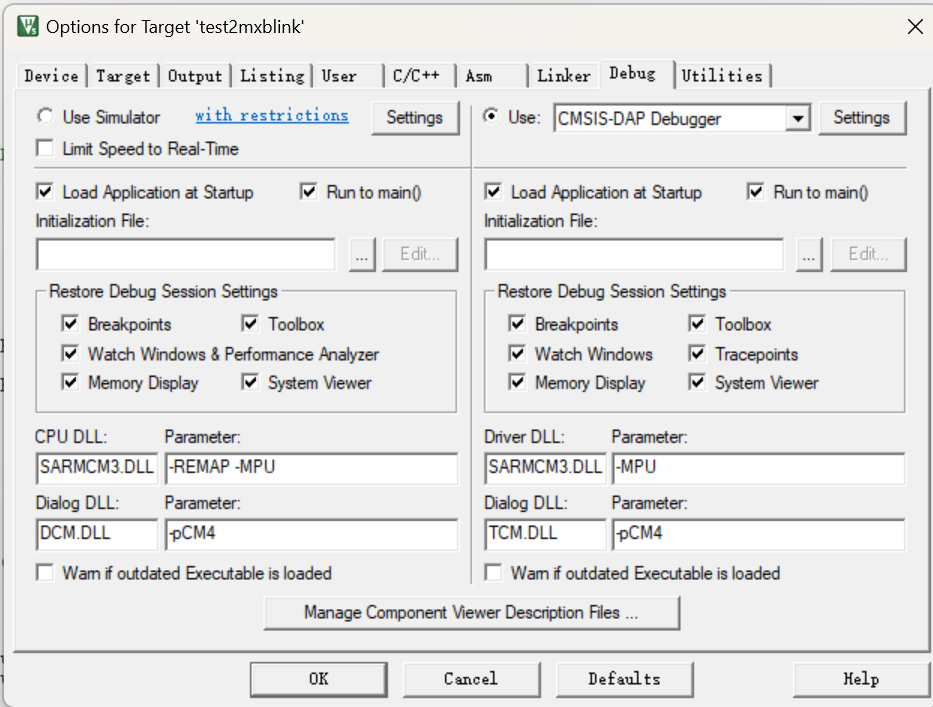Click simulator -pCM4 parameter field

tap(312, 534)
